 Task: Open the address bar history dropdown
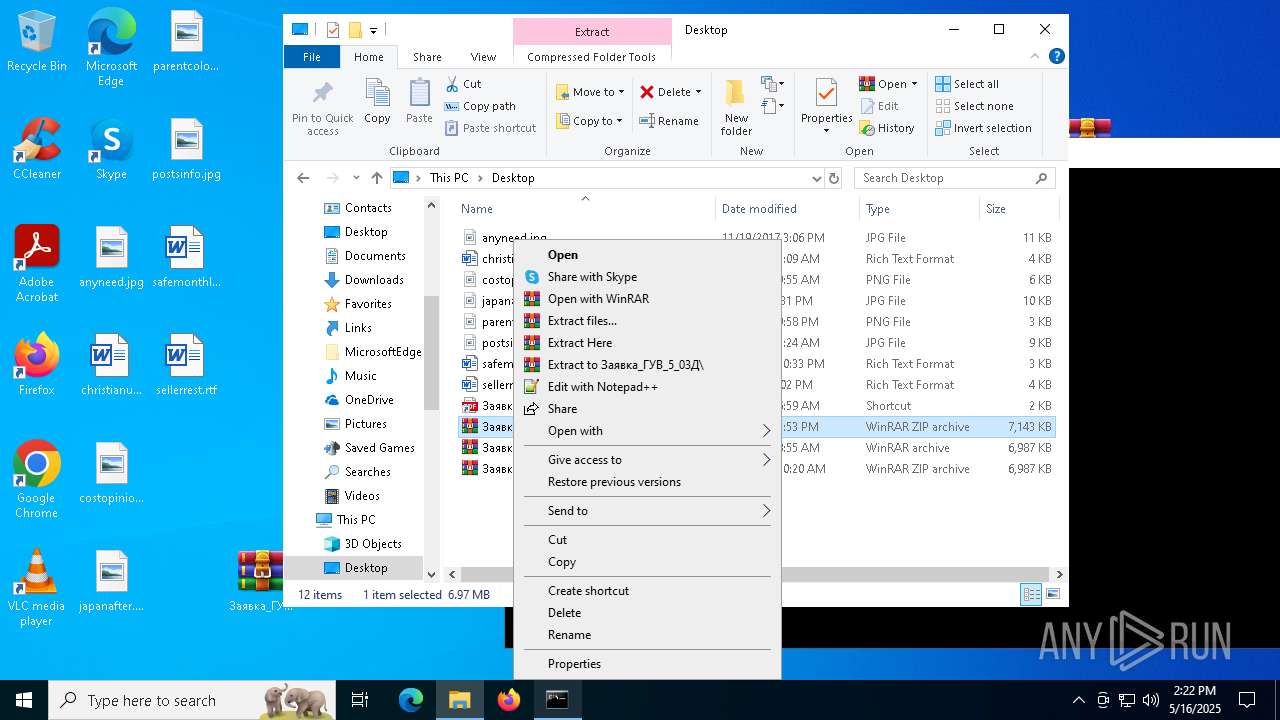tap(817, 178)
